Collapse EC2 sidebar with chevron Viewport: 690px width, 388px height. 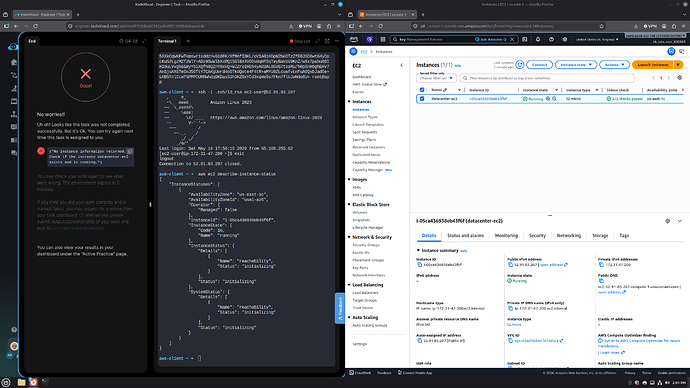pyautogui.click(x=401, y=66)
